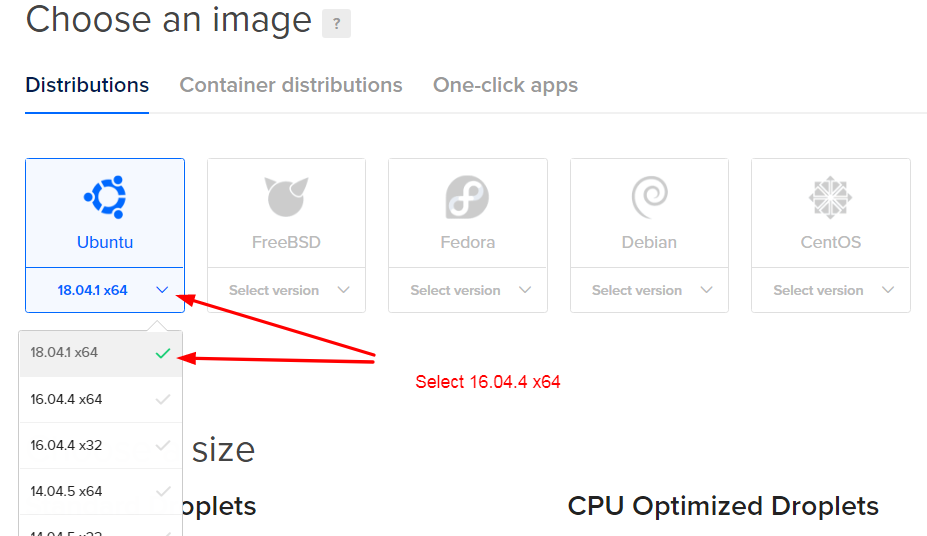927x536 pixels.
Task: Click the Debian swirl logo icon
Action: click(x=649, y=197)
